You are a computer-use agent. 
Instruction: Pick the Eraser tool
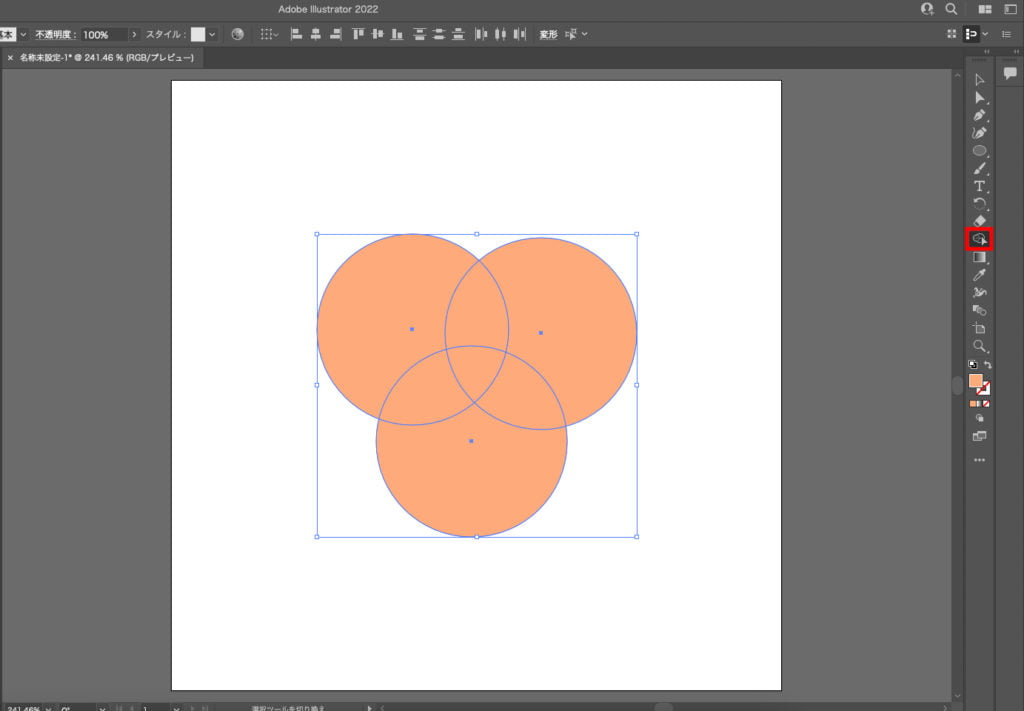pos(979,221)
